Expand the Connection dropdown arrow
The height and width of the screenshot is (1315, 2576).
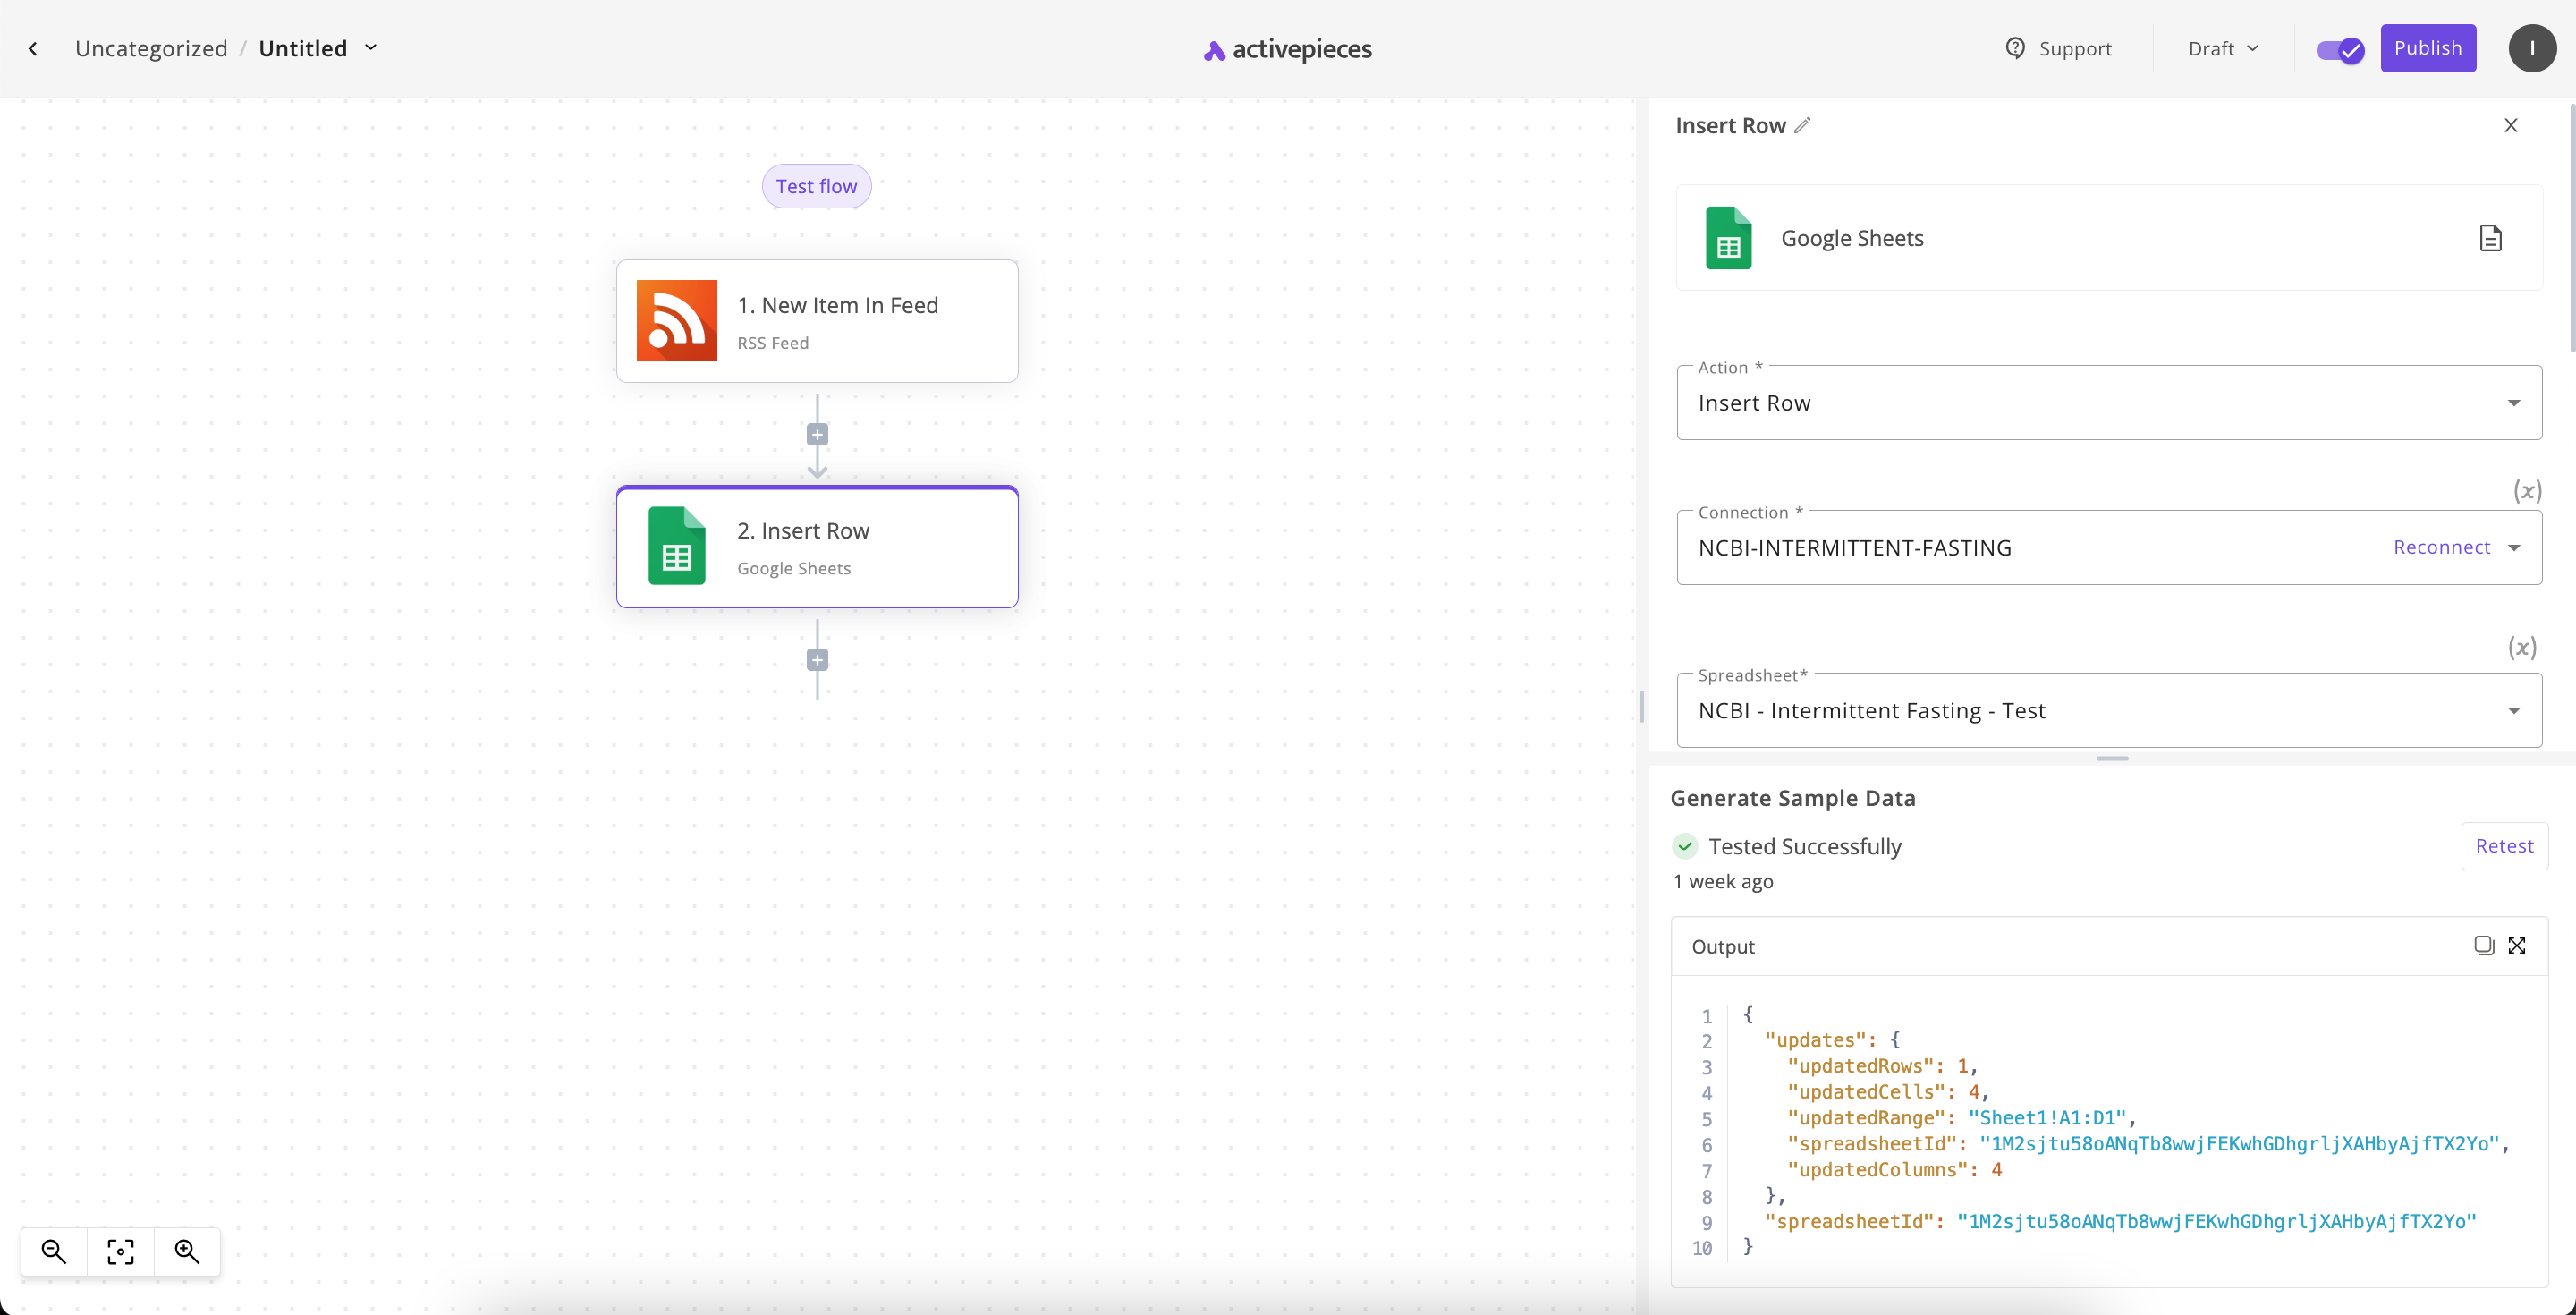pyautogui.click(x=2514, y=548)
